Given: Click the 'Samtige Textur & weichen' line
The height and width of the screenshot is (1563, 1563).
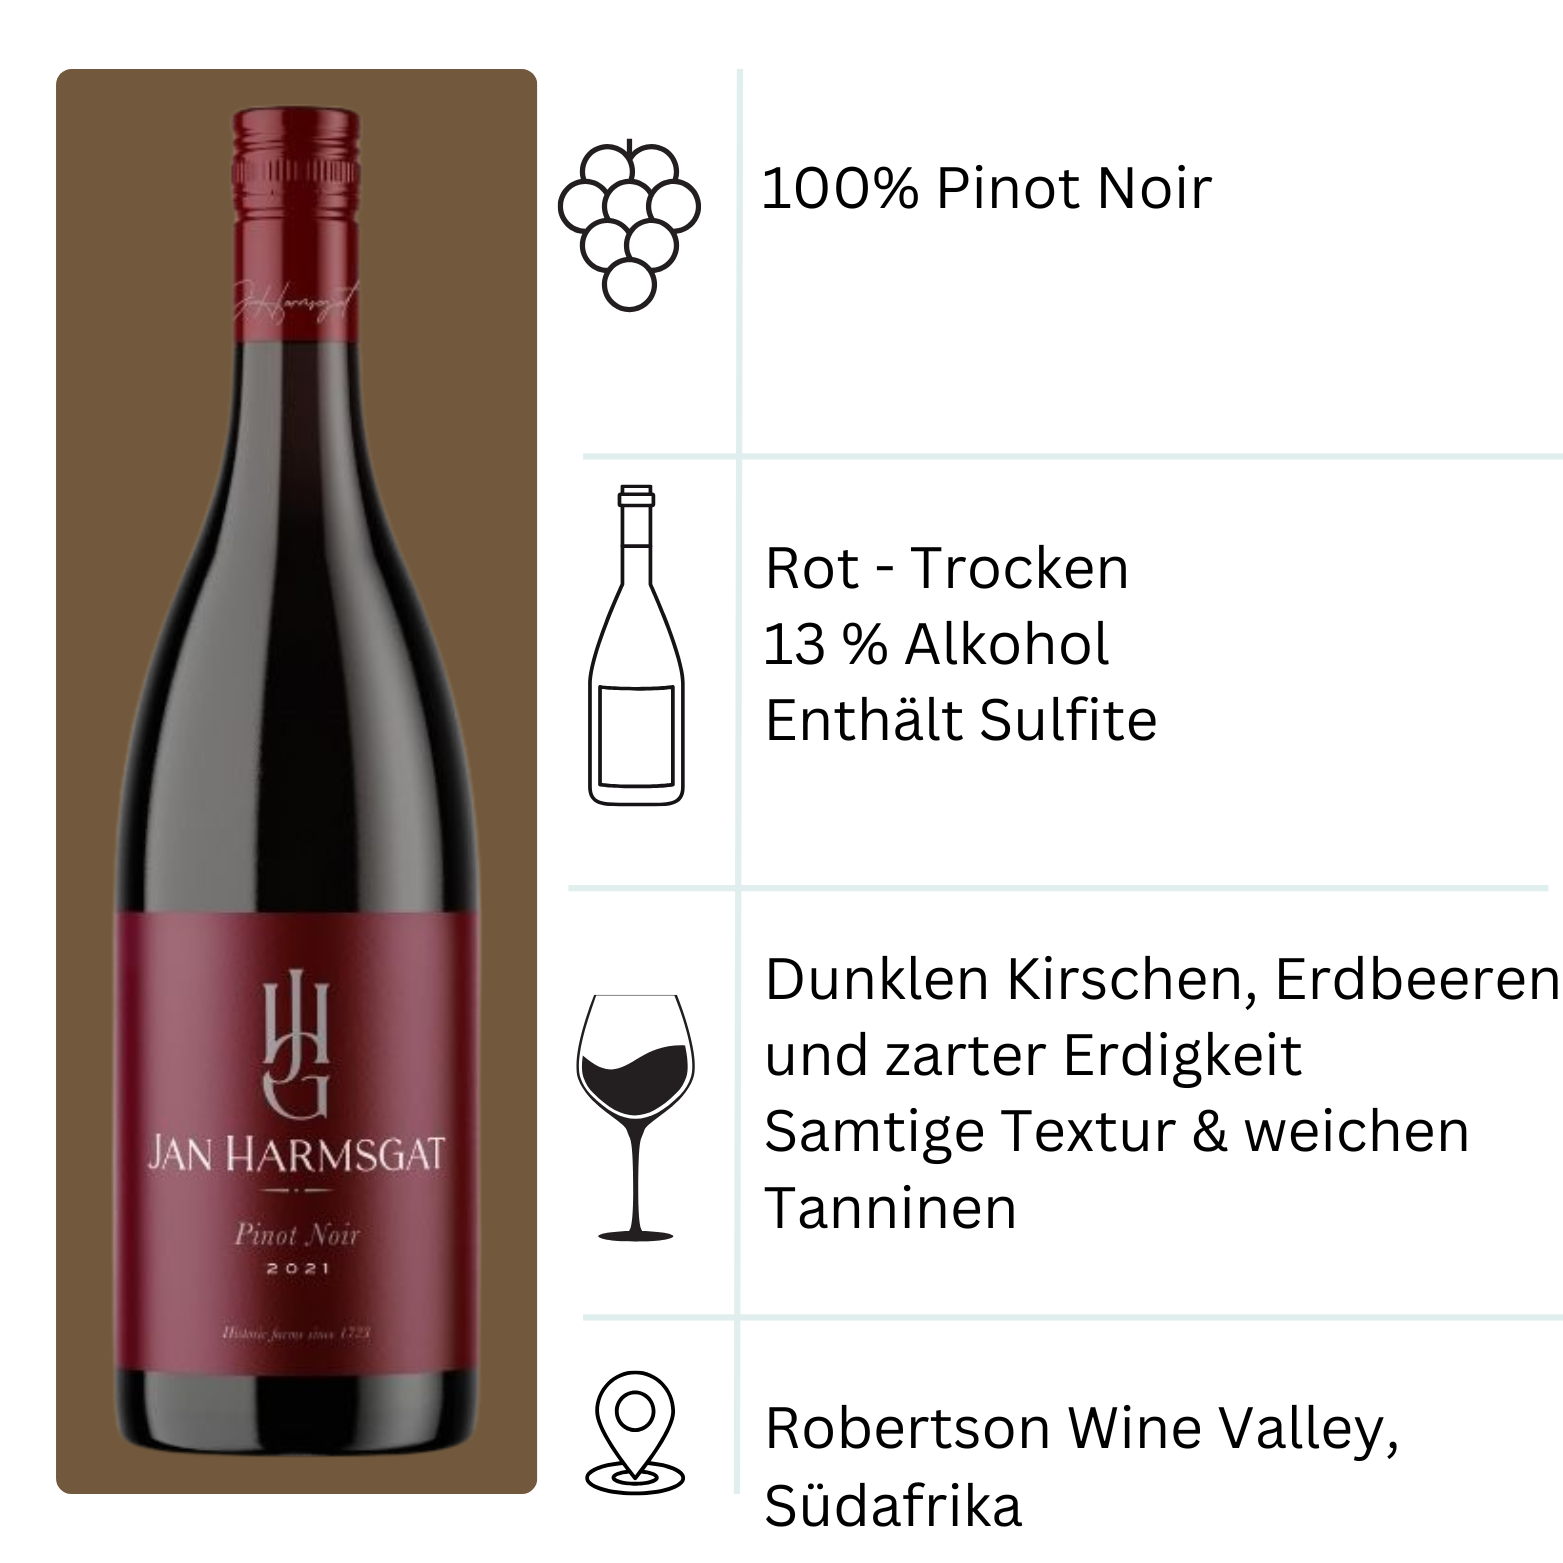Looking at the screenshot, I should click(x=1117, y=1132).
